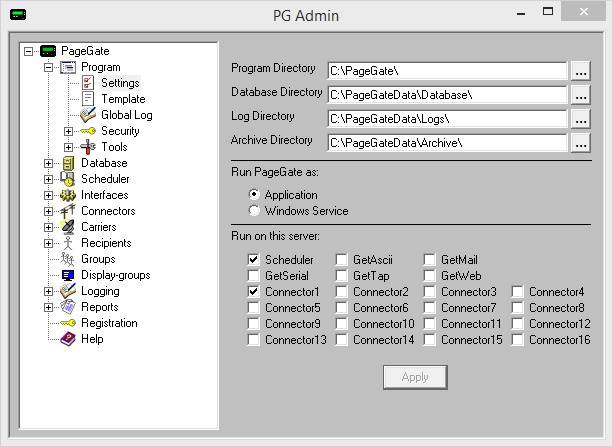Image resolution: width=613 pixels, height=447 pixels.
Task: Select the Display-groups tree item
Action: point(116,275)
